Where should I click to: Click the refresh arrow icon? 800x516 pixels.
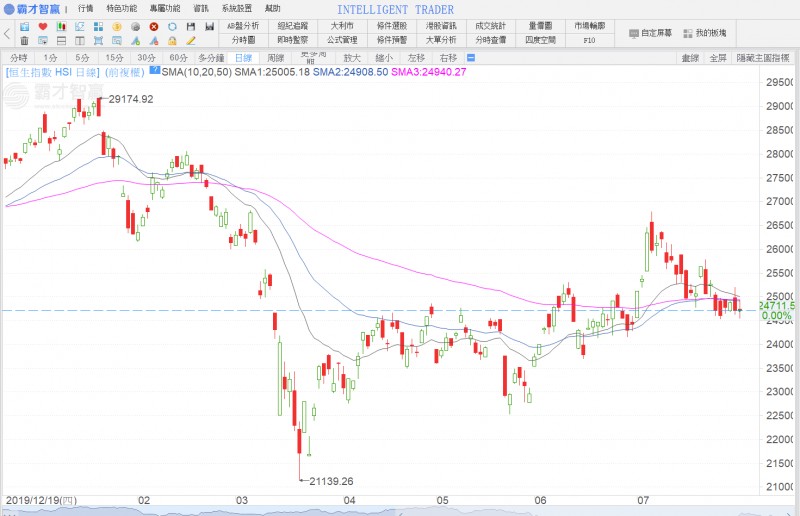[172, 26]
